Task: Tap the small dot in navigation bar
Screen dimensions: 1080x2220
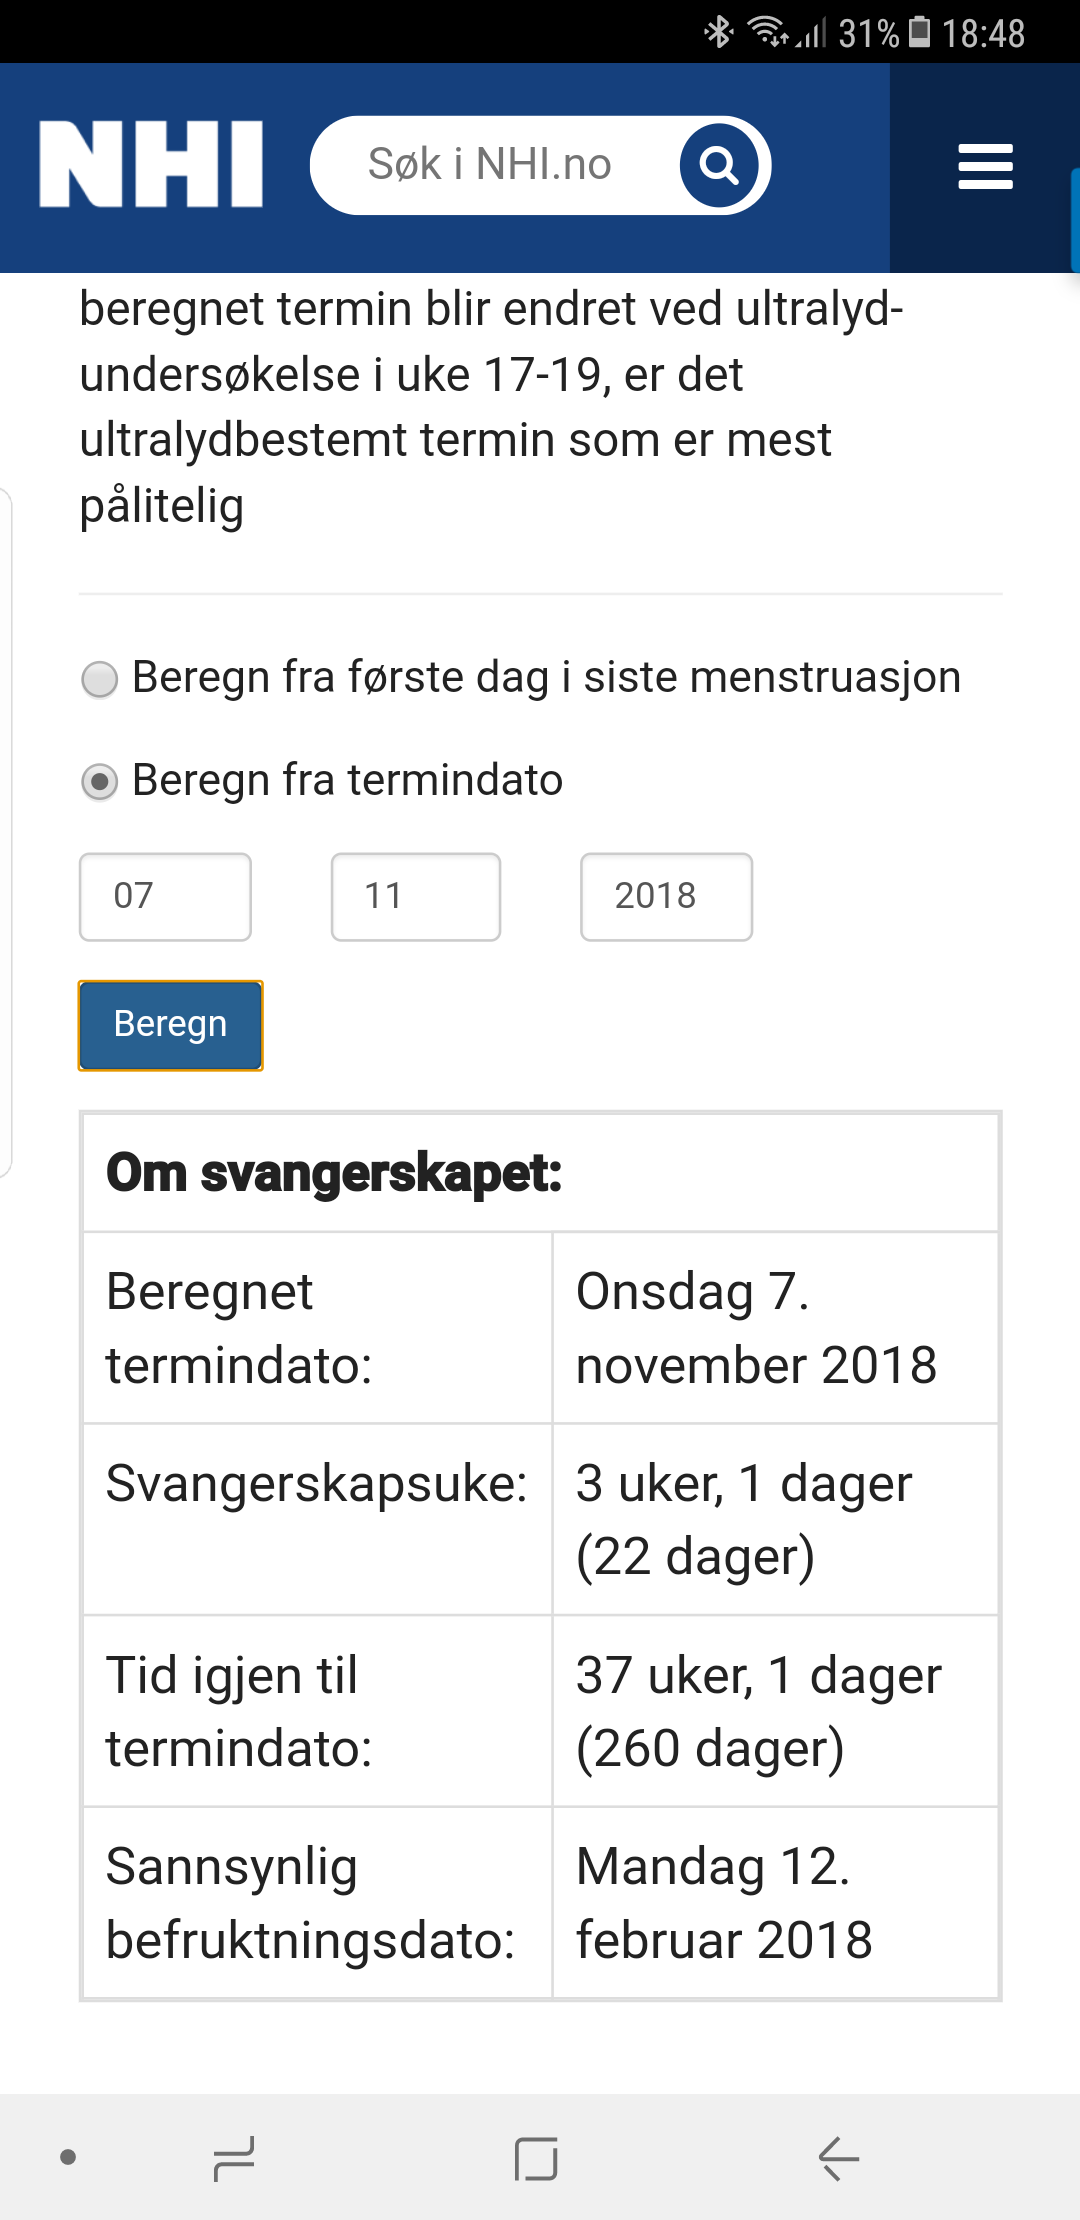Action: tap(68, 2157)
